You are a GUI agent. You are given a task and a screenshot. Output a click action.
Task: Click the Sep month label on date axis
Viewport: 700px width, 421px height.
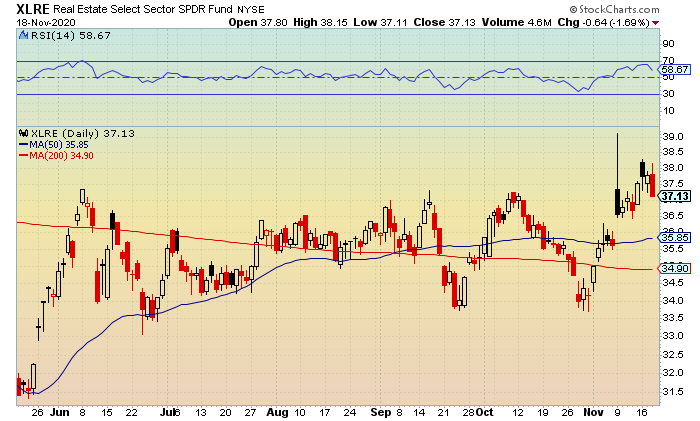tap(381, 412)
